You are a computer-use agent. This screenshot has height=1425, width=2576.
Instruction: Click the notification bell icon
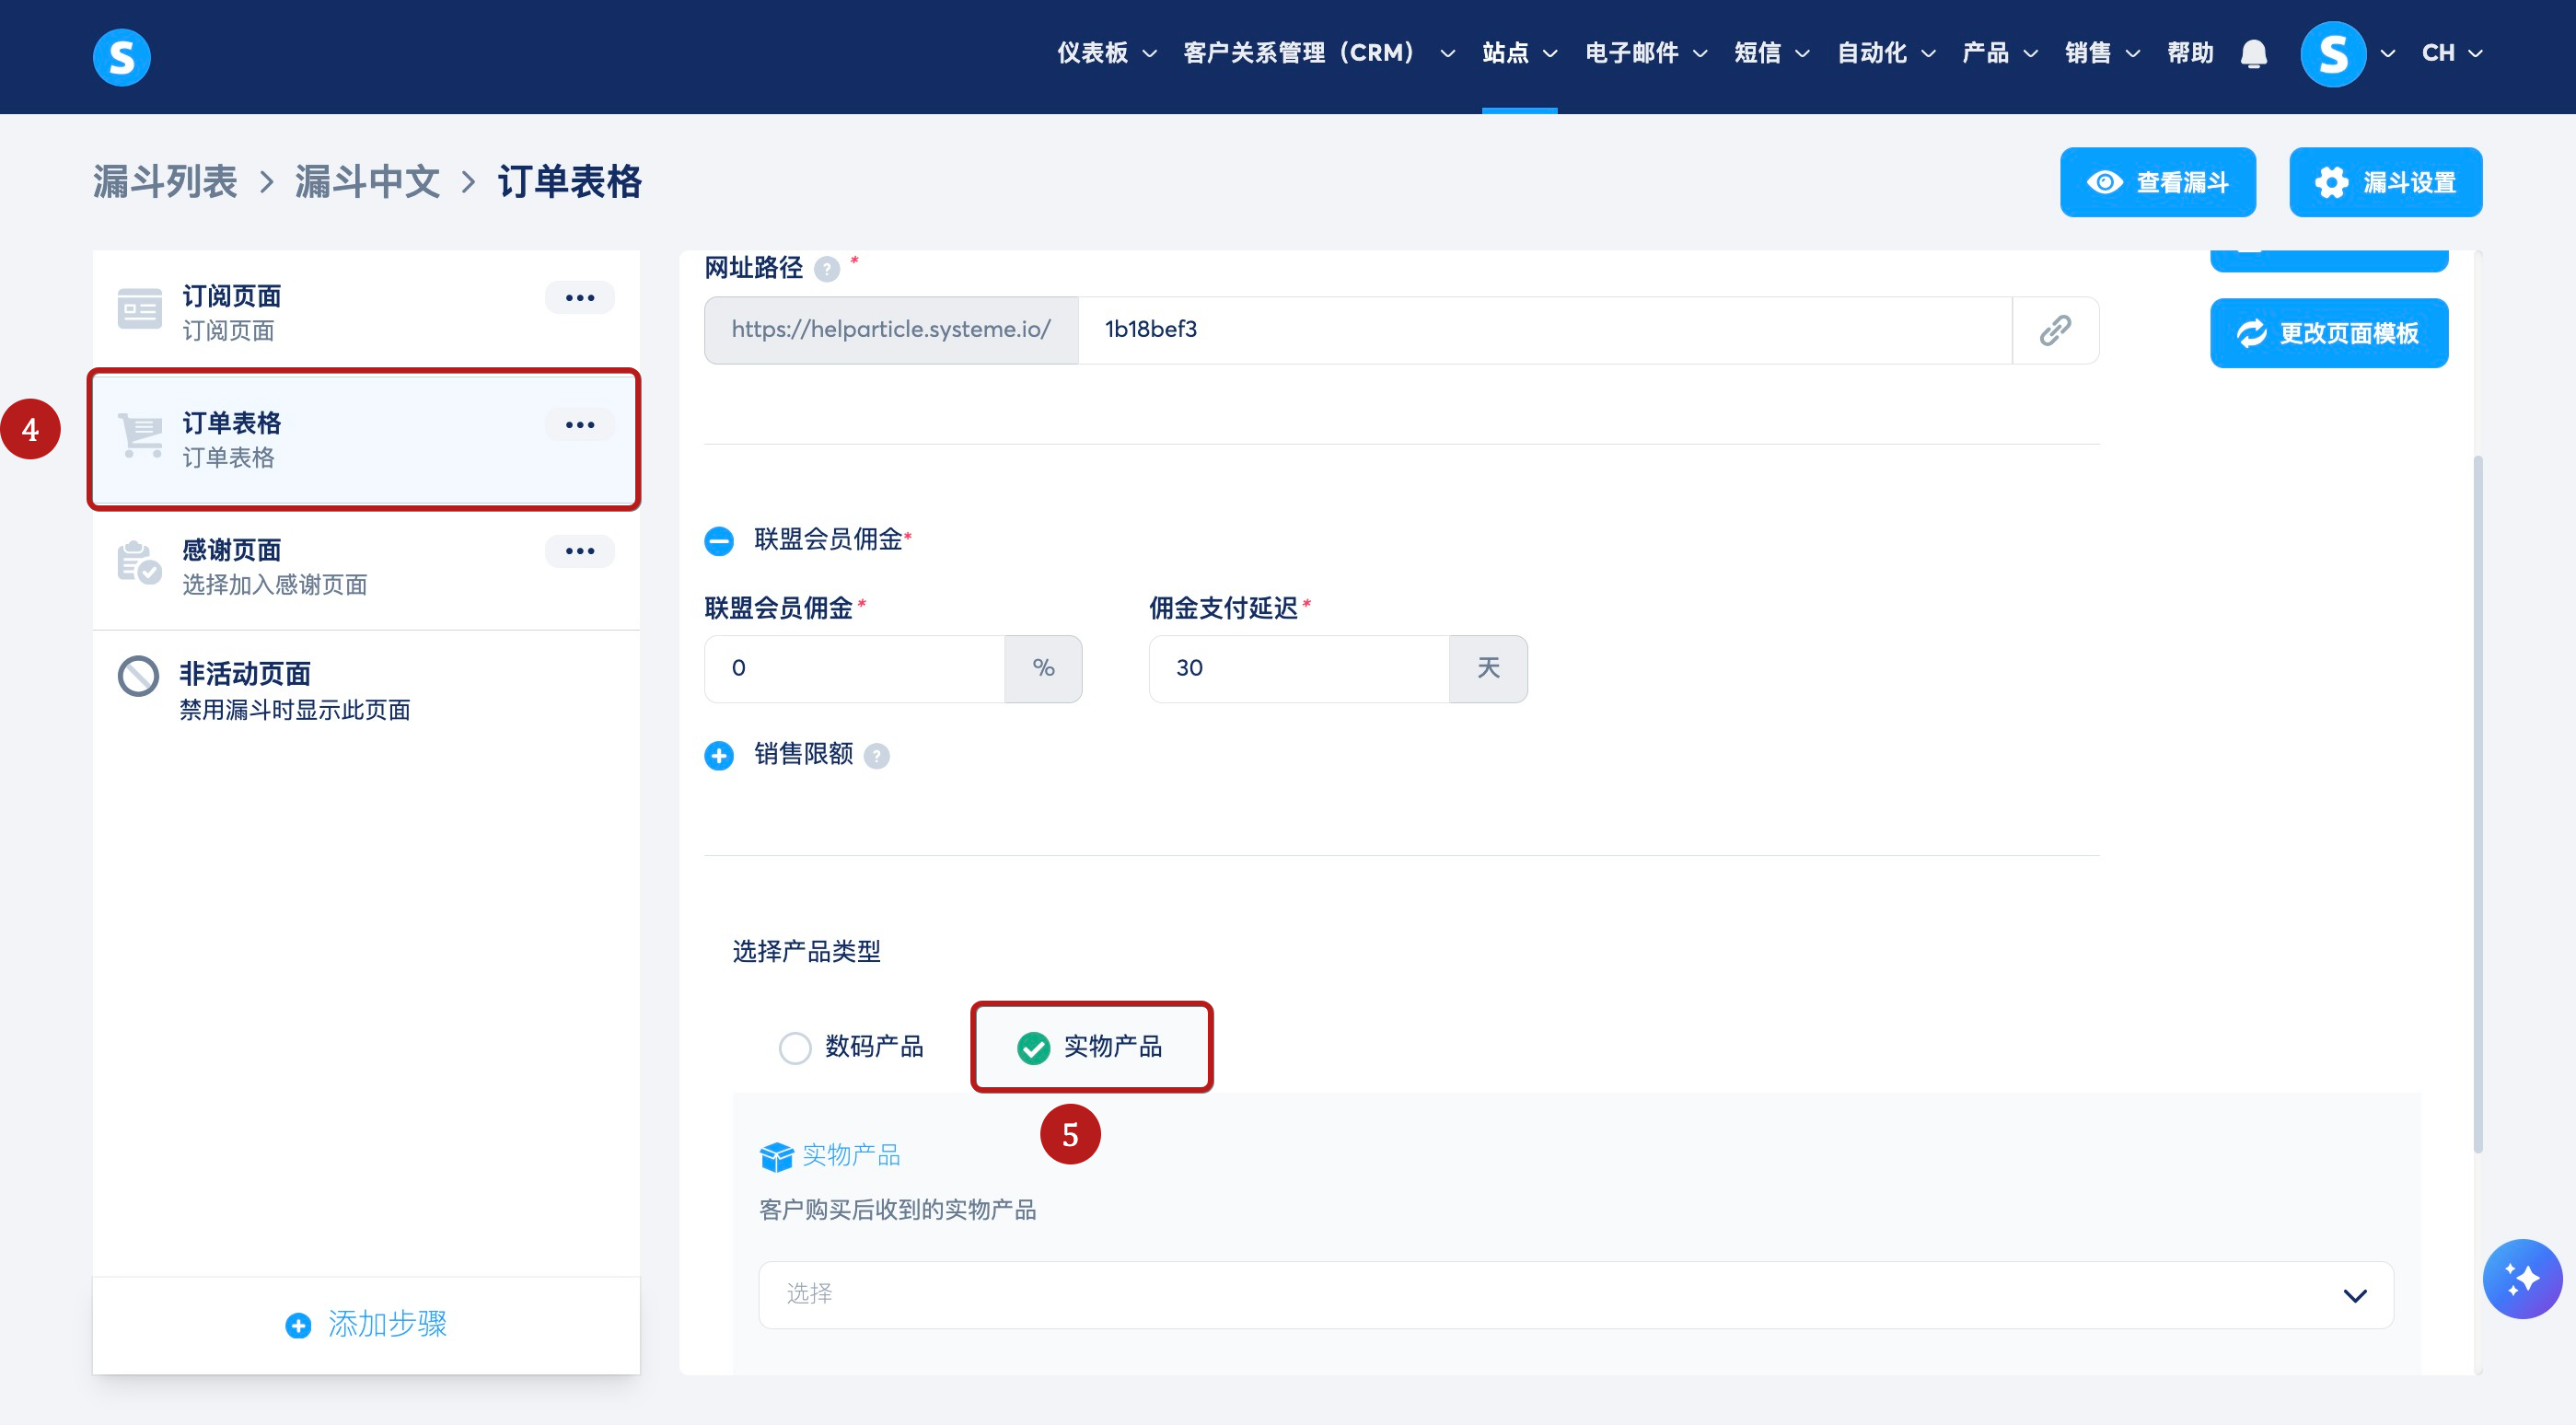coord(2253,53)
